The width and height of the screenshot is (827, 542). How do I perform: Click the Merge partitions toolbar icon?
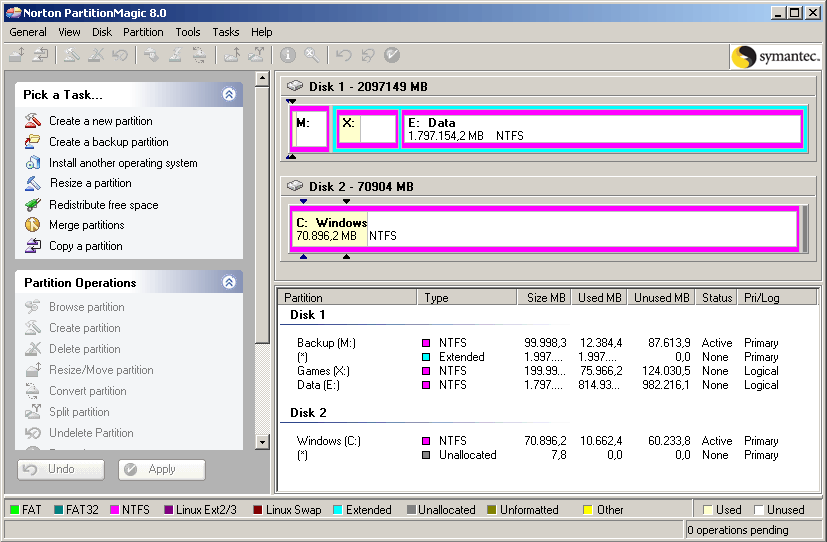232,55
